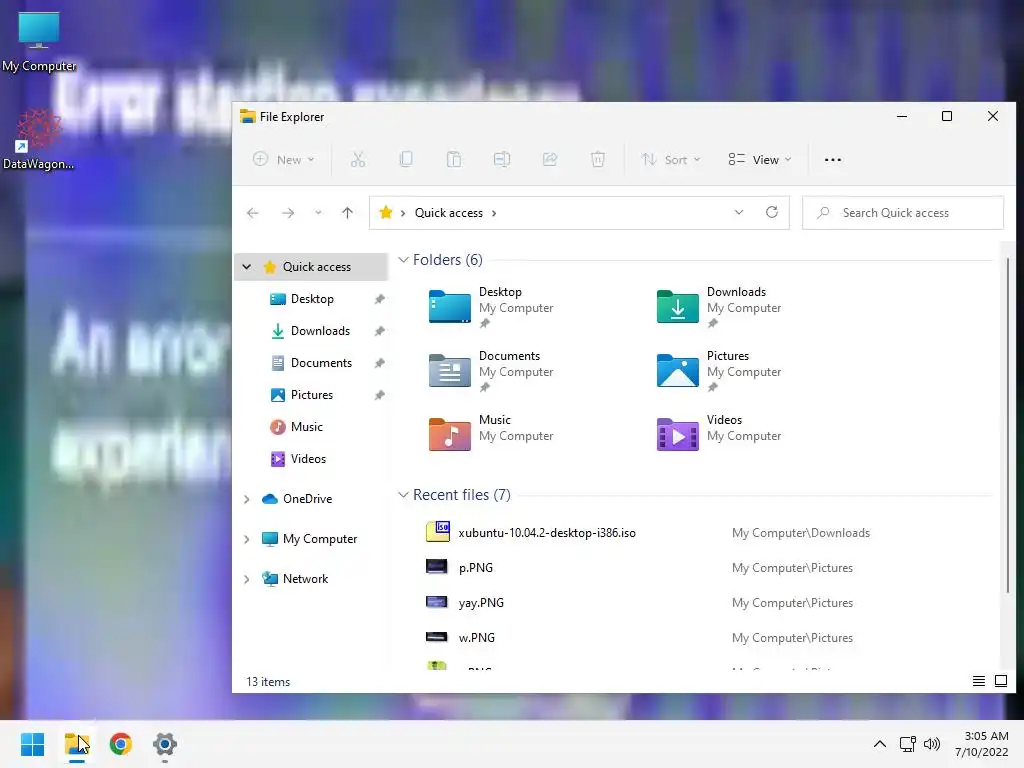The height and width of the screenshot is (768, 1024).
Task: Click the network tray icon
Action: pos(907,744)
